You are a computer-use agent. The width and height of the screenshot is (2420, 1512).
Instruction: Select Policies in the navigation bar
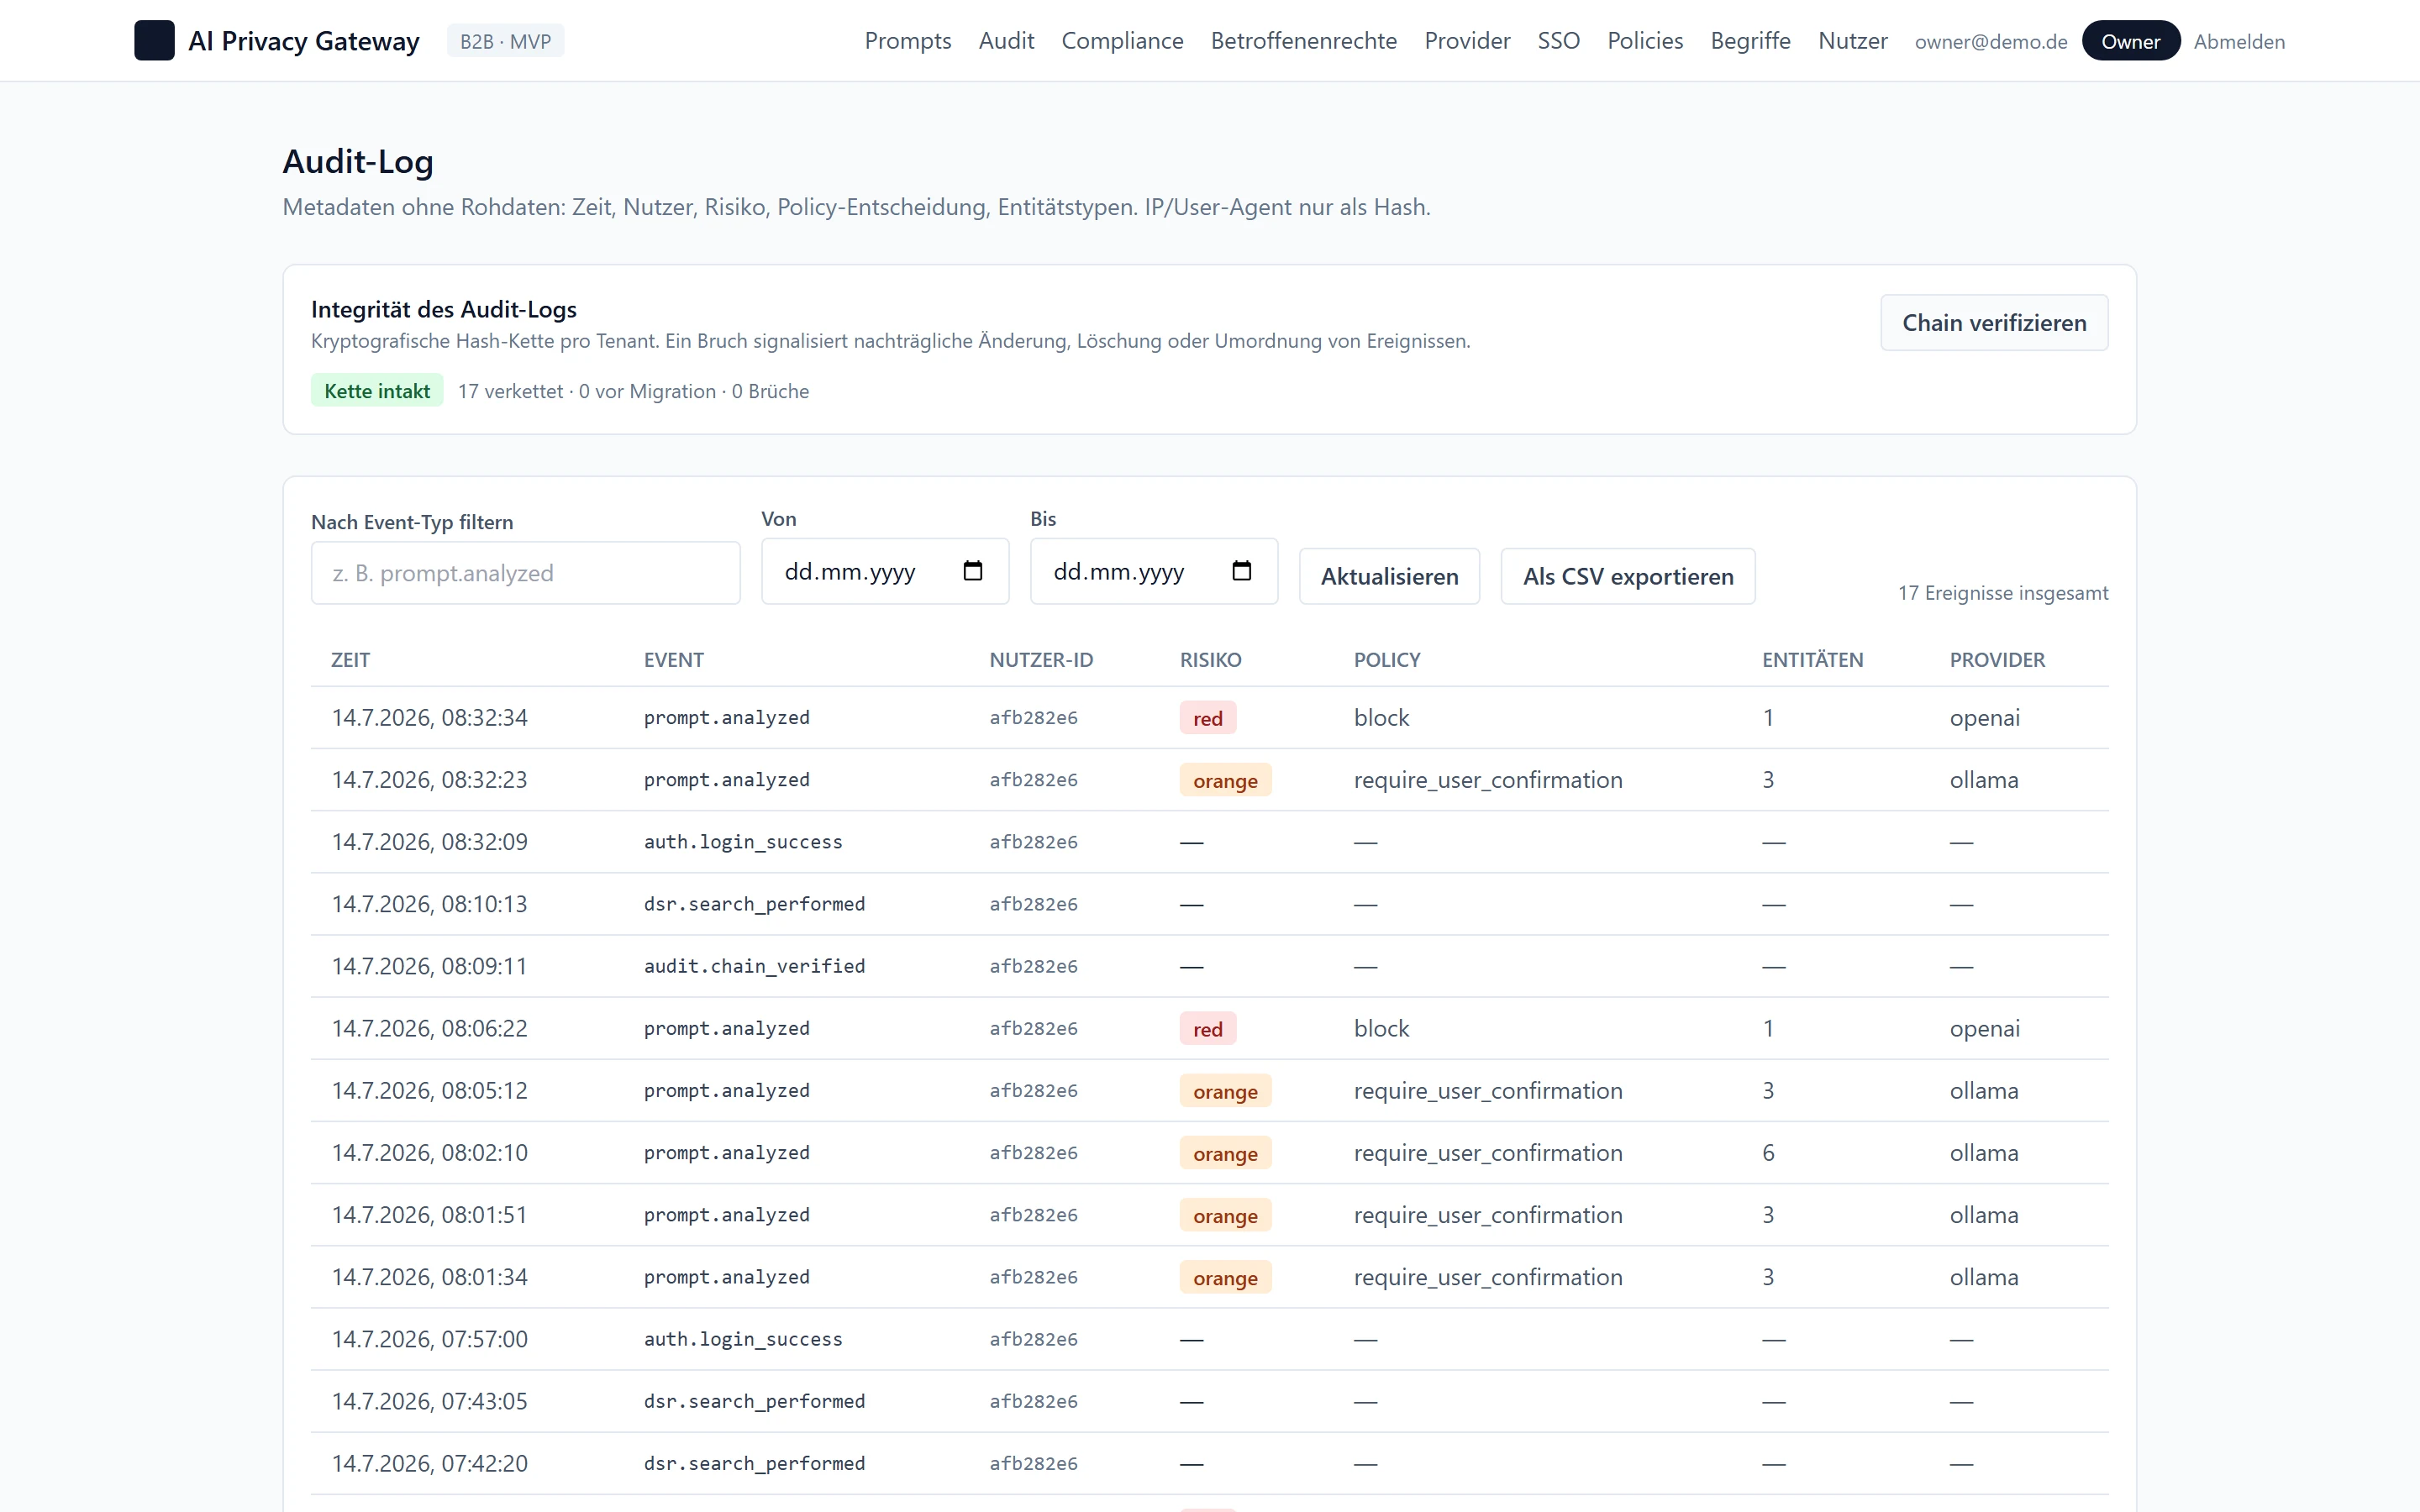tap(1645, 41)
